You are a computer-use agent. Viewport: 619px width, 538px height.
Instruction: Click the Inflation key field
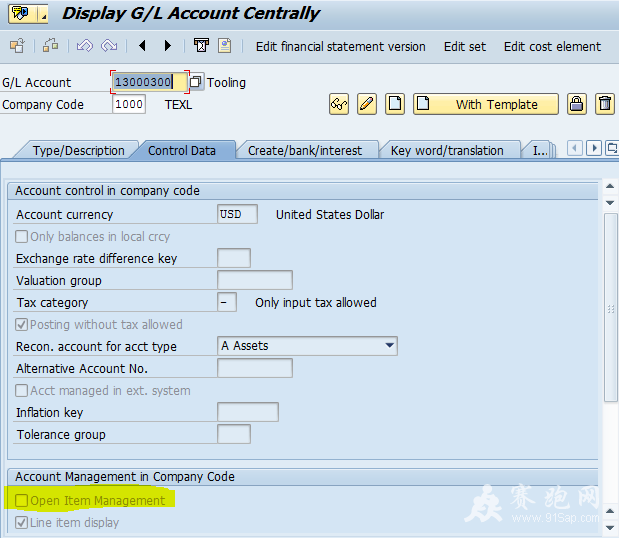[x=248, y=412]
